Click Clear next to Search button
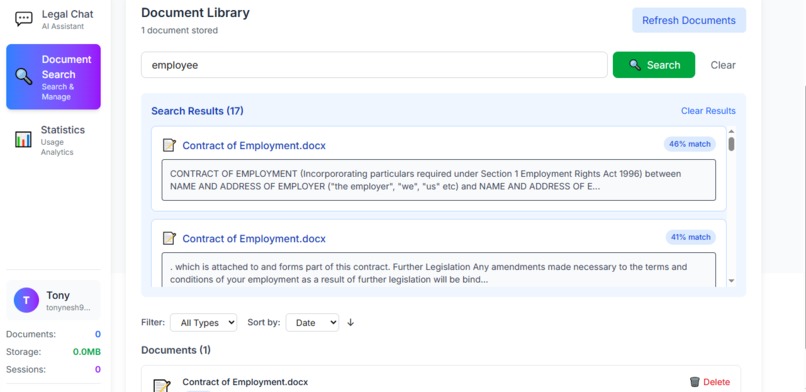This screenshot has height=392, width=806. (723, 65)
